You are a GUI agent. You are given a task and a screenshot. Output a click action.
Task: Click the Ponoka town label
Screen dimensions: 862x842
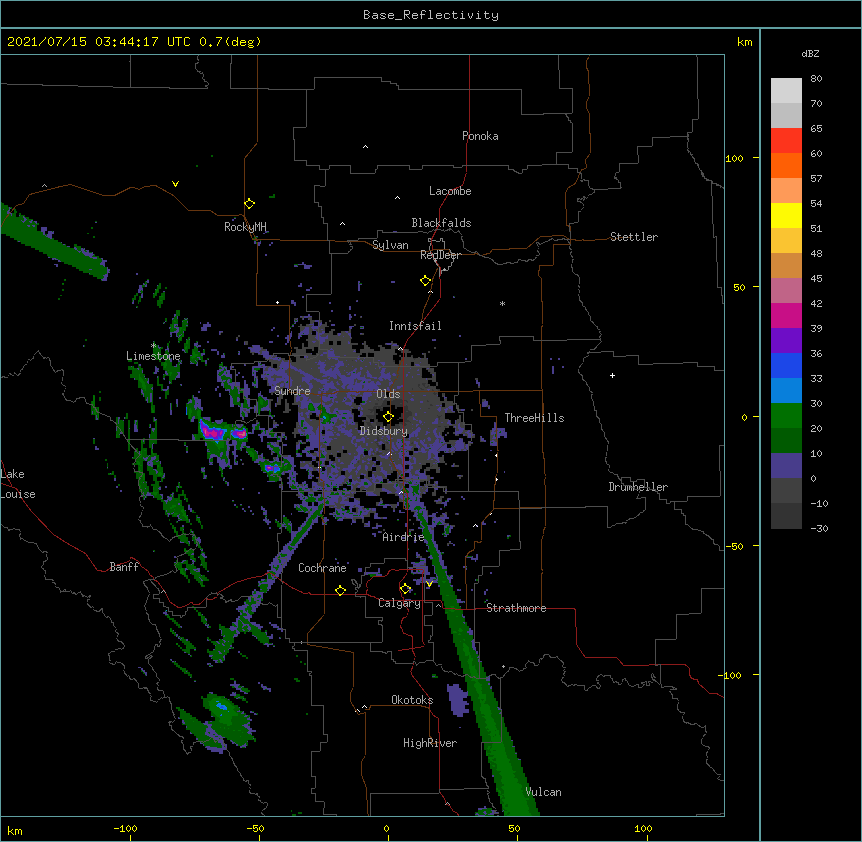480,136
